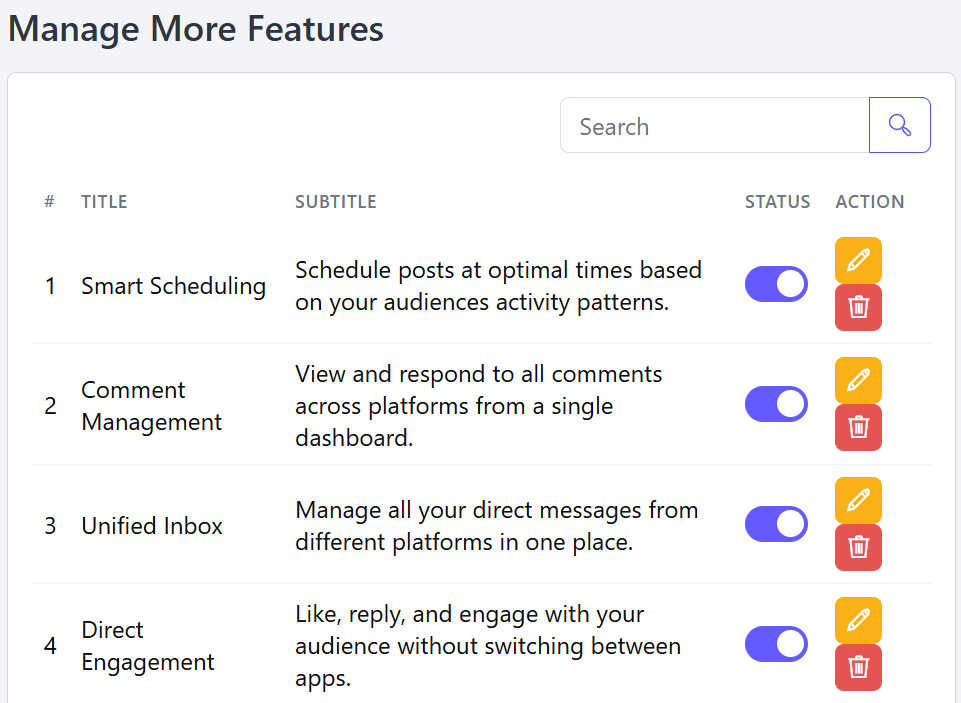Delete the Smart Scheduling feature
The height and width of the screenshot is (703, 961).
click(858, 307)
